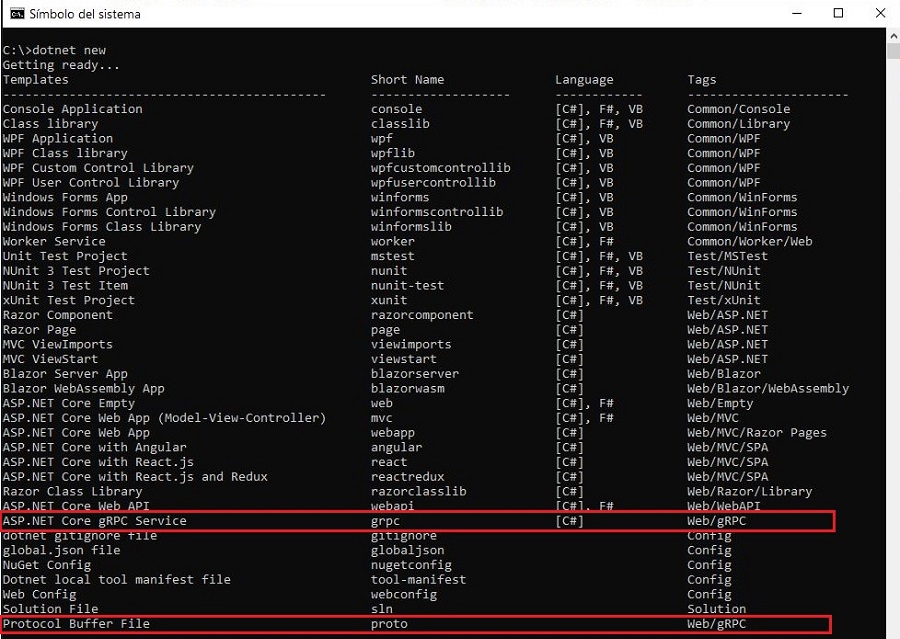Click the 'grpc' short name
Screen dimensions: 900x639
coord(385,521)
